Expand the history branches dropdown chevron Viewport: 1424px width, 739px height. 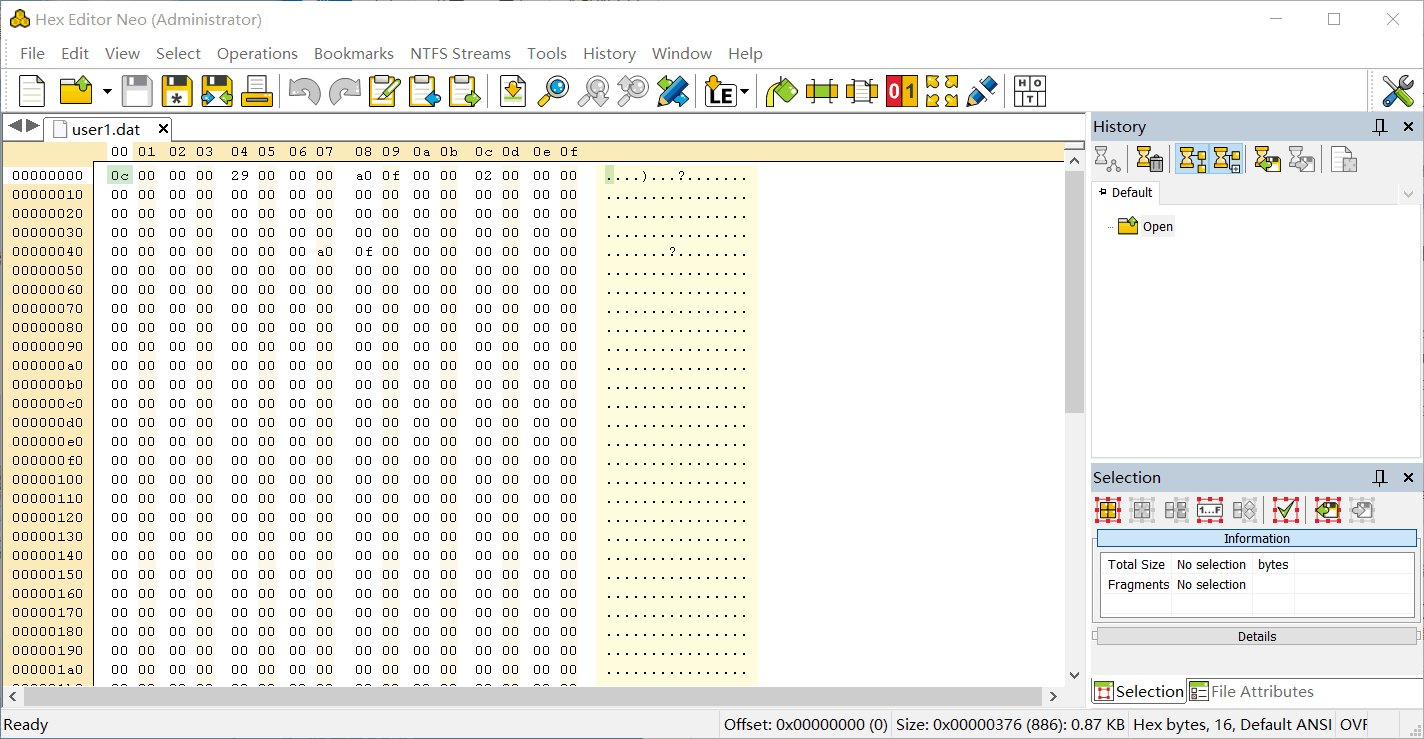tap(1409, 194)
